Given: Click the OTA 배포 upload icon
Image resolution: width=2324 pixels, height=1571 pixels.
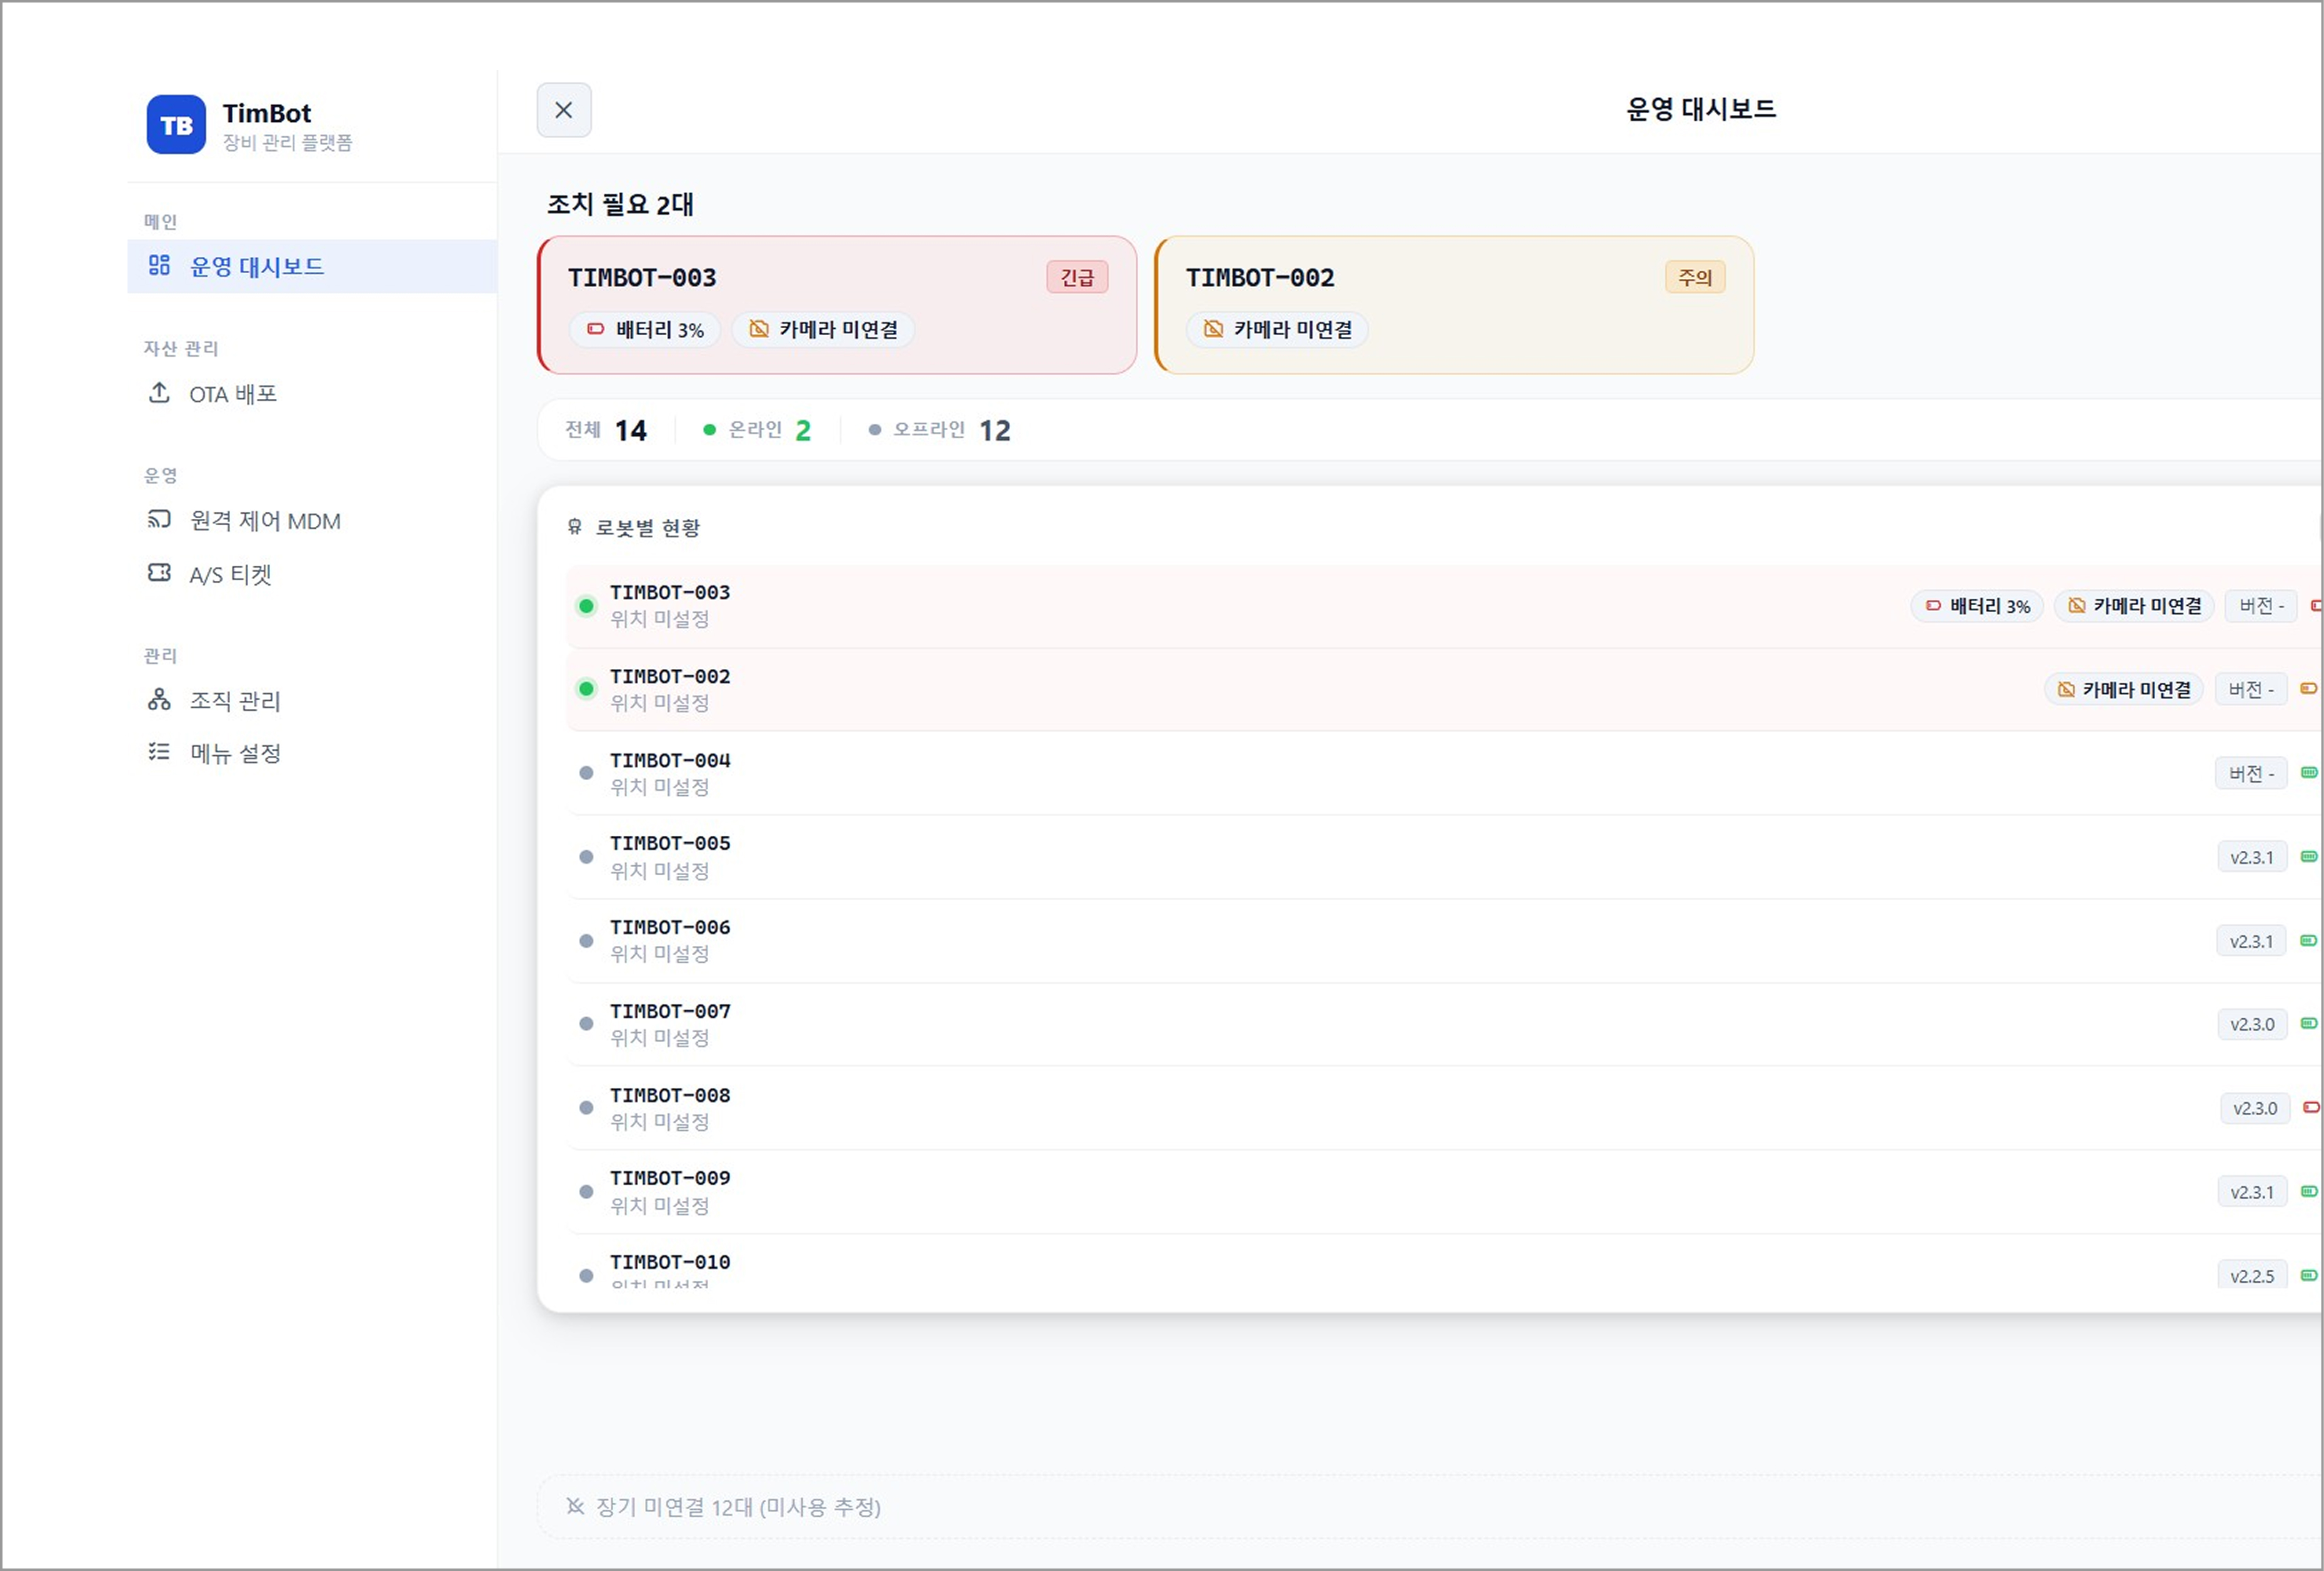Looking at the screenshot, I should click(159, 392).
